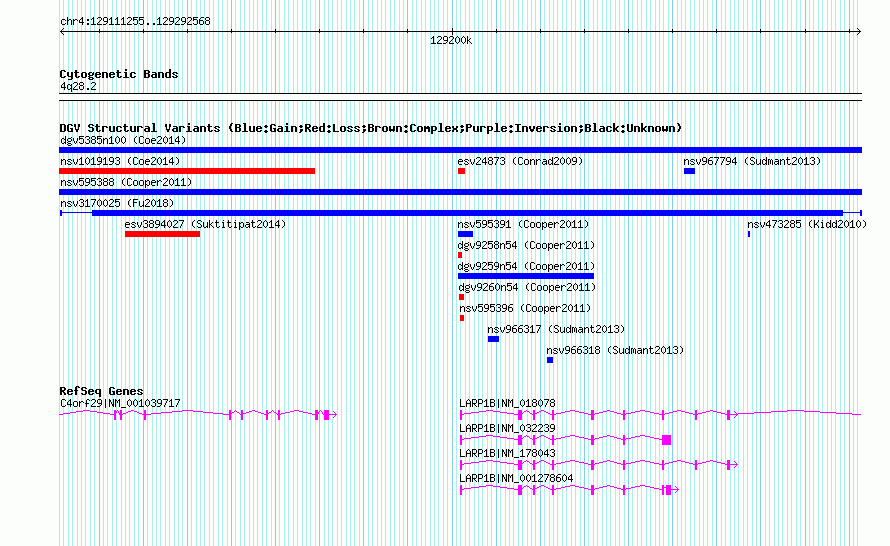890x546 pixels.
Task: Open the dgv9260n54 (Cooper2011) label
Action: coord(527,287)
